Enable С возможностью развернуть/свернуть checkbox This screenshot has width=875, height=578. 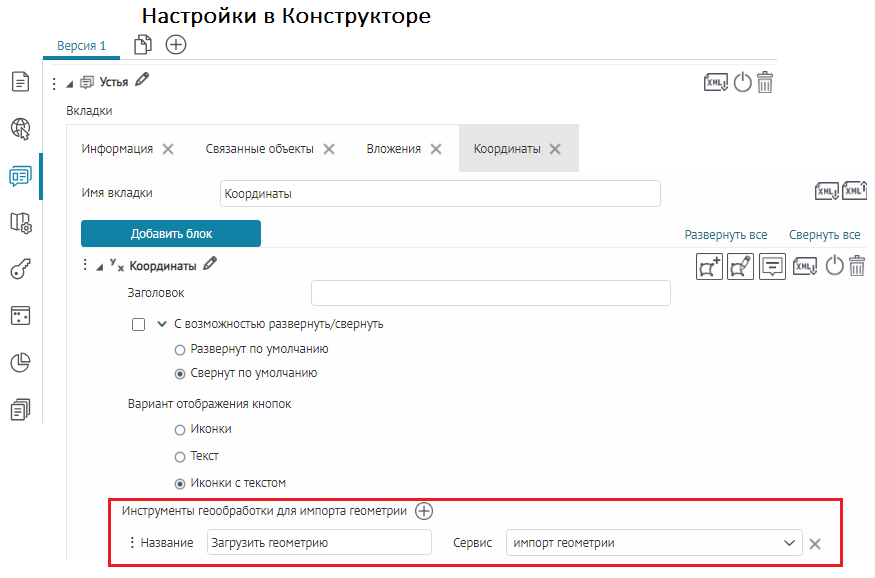139,324
